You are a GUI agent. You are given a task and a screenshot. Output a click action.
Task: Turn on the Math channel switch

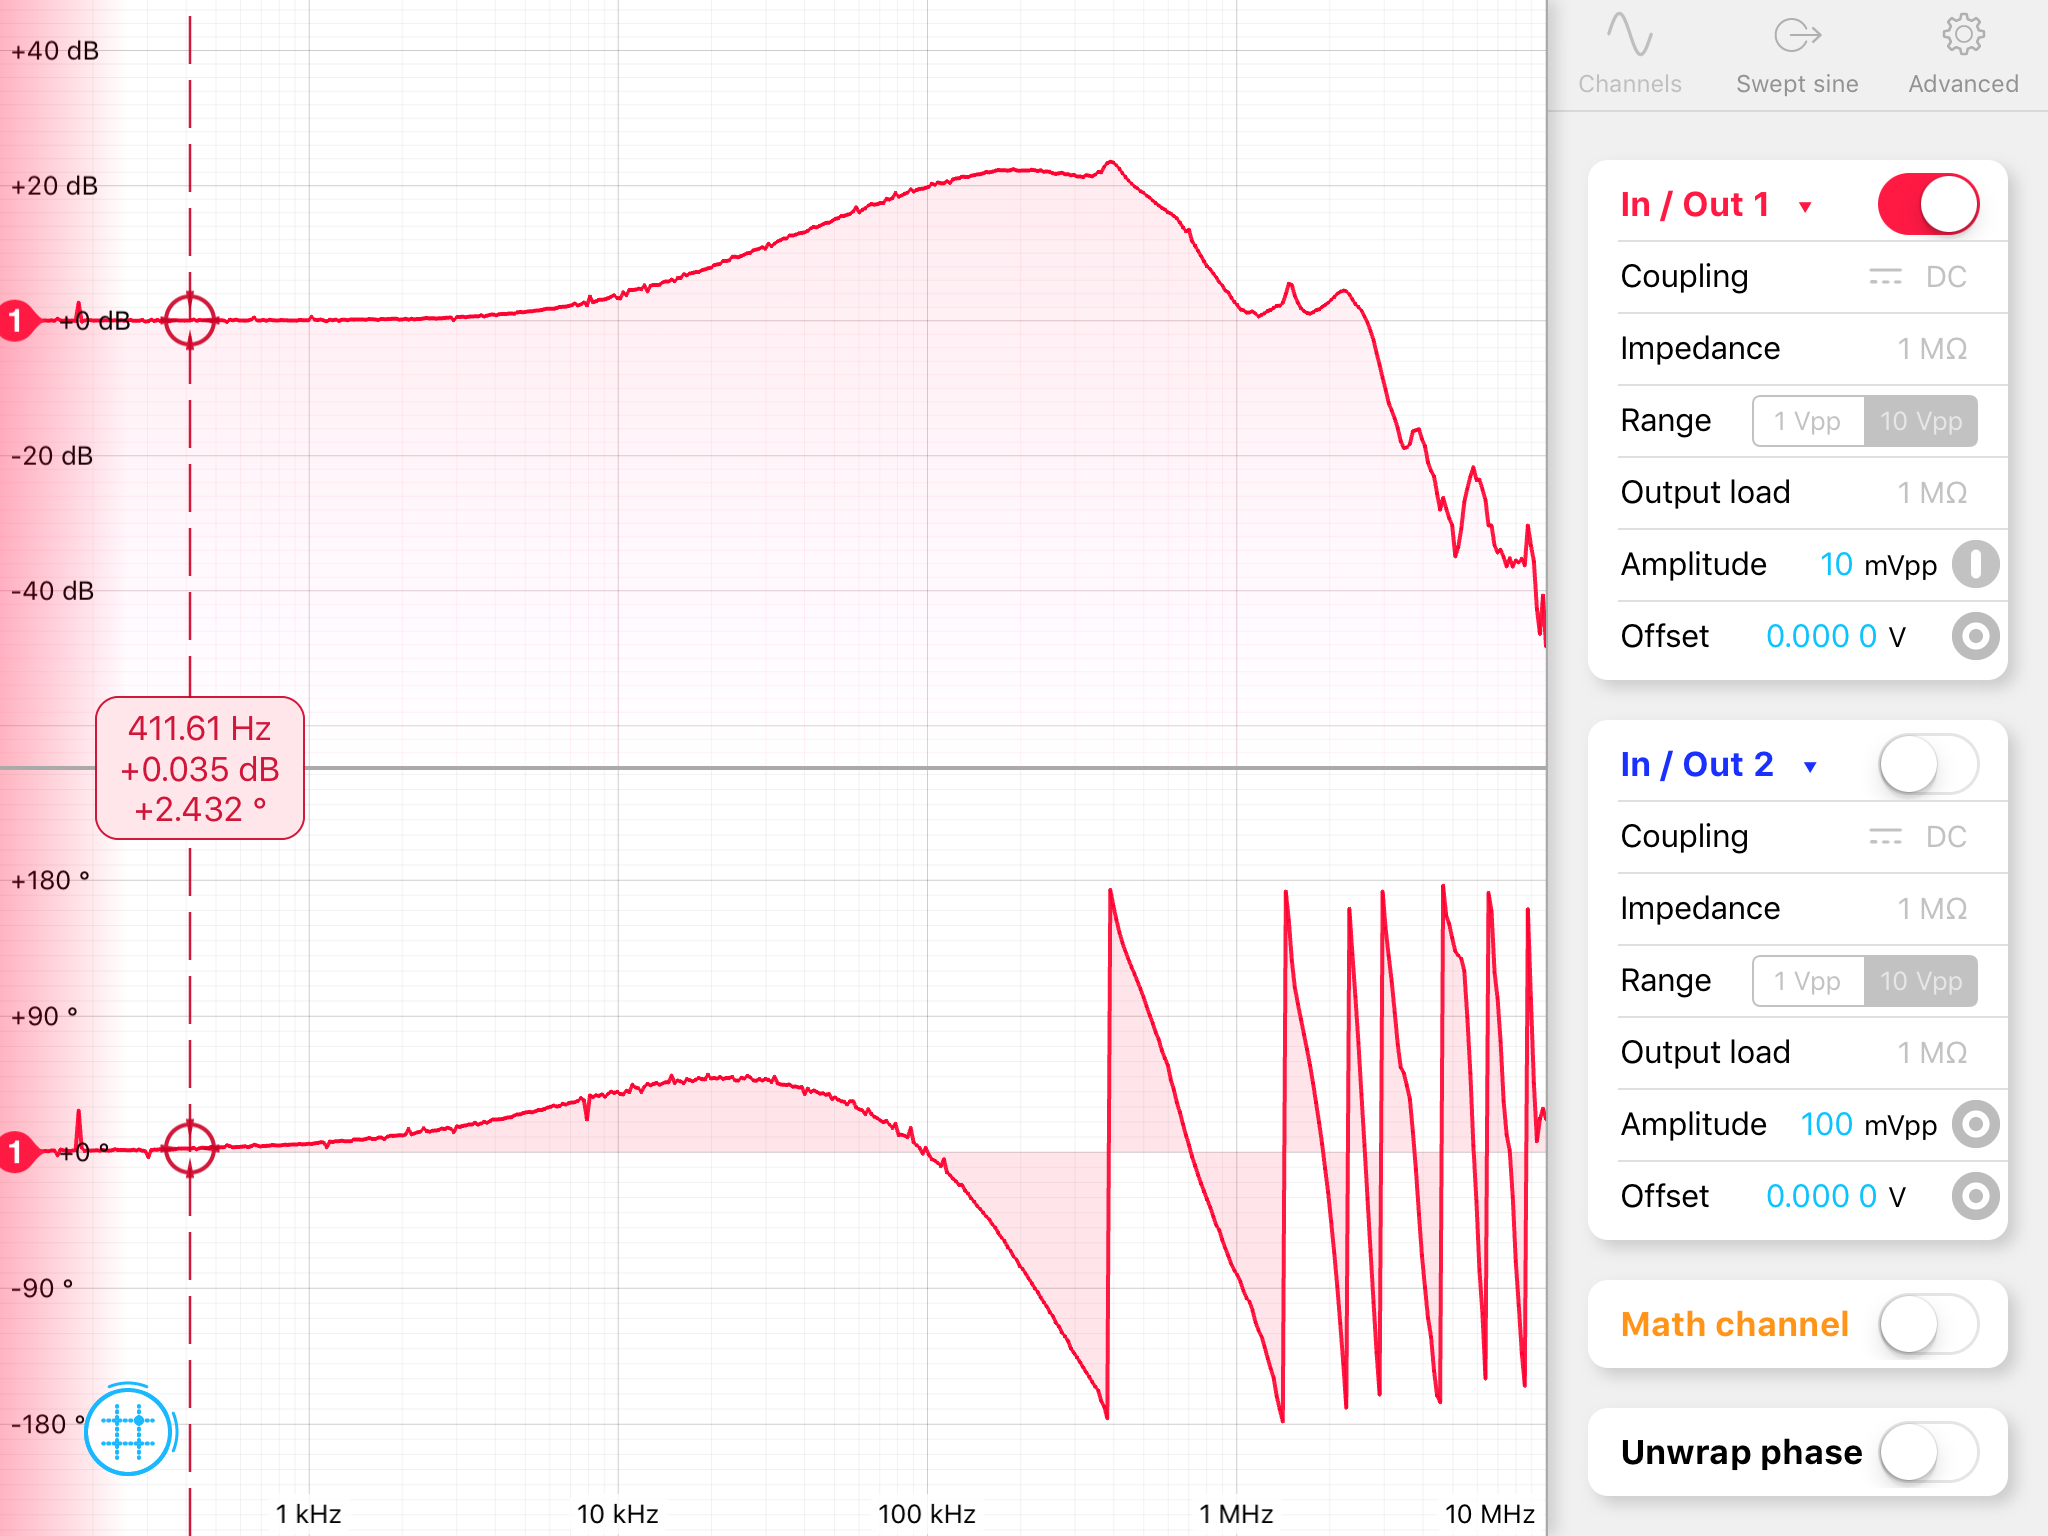click(1927, 1325)
